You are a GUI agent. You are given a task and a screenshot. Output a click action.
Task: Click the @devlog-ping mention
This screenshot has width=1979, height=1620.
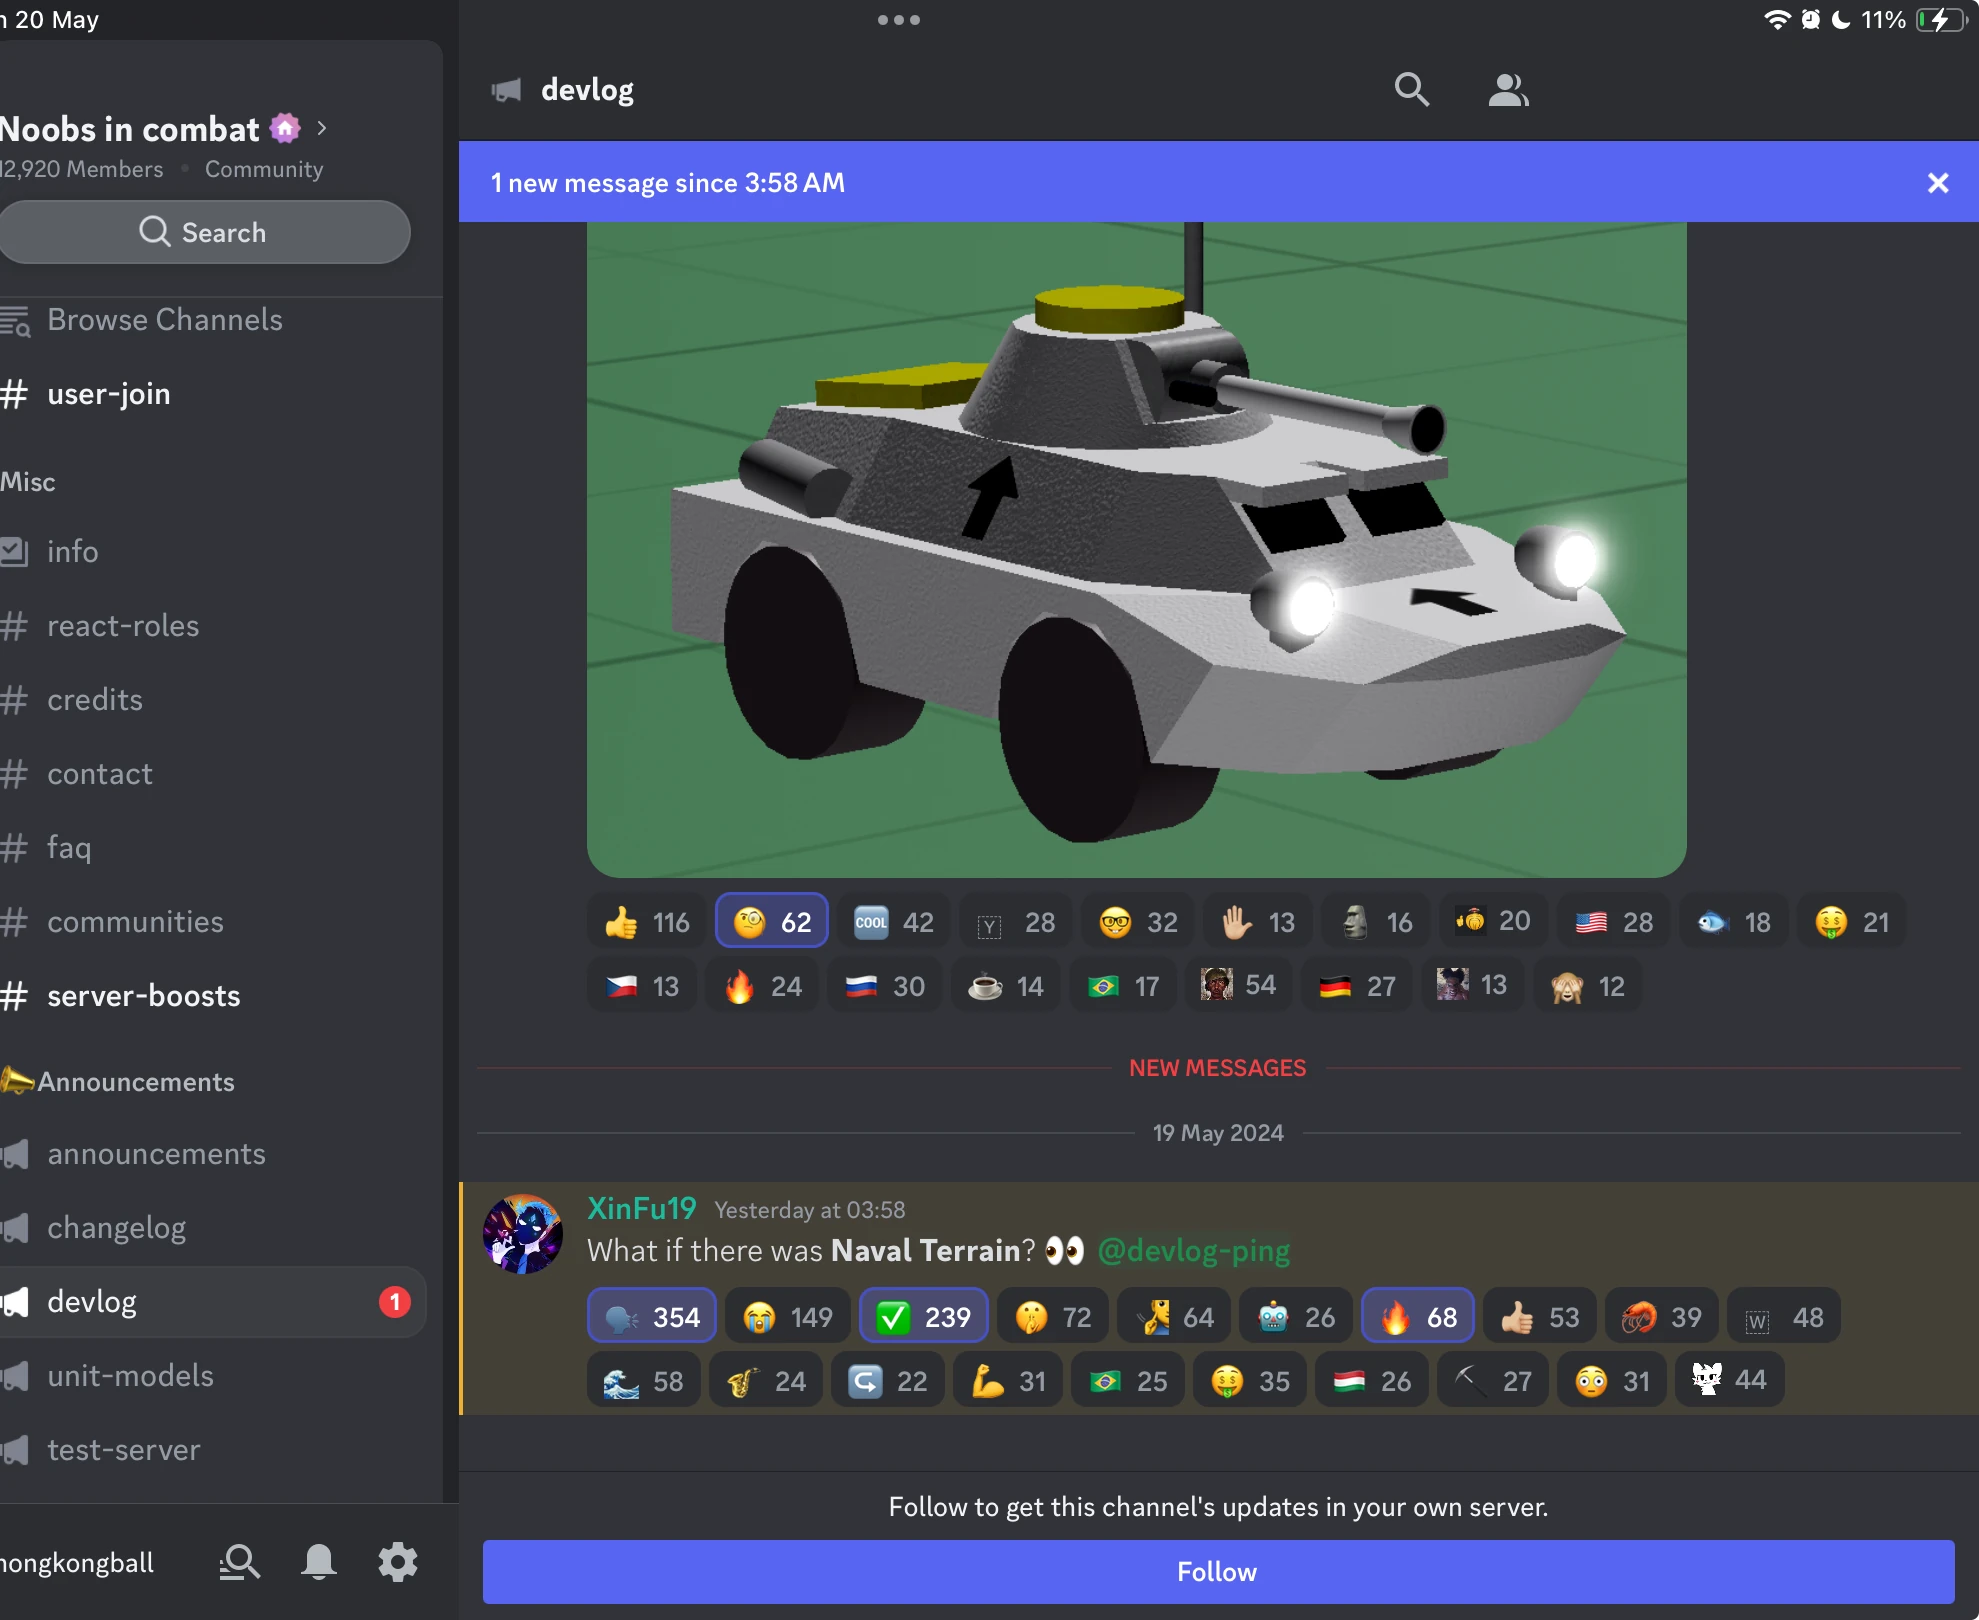(1193, 1251)
